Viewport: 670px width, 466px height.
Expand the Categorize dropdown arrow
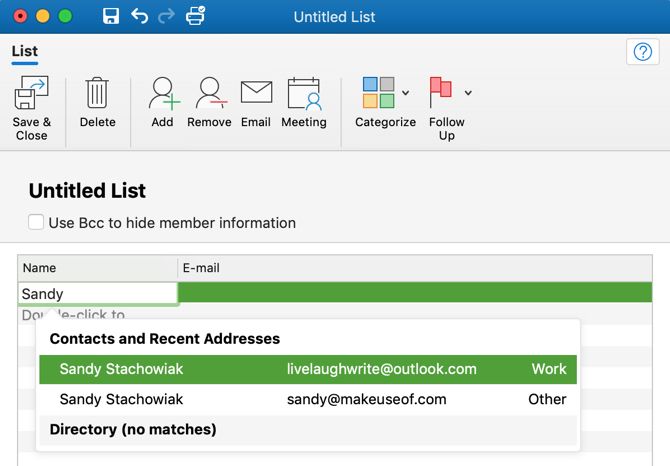405,93
